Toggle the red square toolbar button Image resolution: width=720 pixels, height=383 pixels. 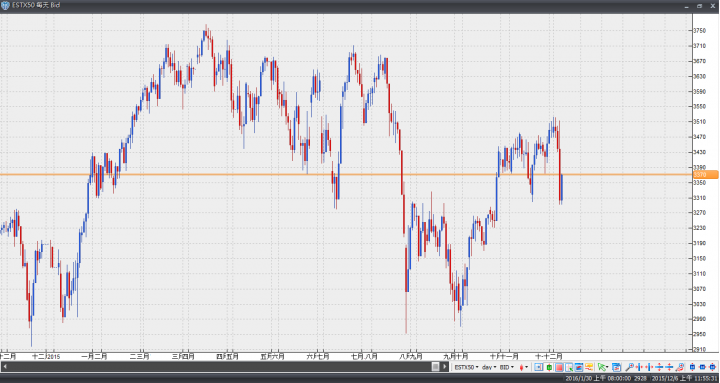tap(559, 367)
